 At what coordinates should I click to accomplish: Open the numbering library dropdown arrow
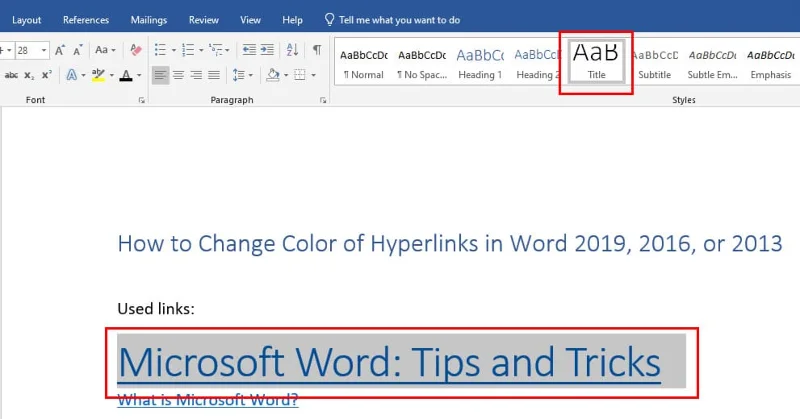pos(201,51)
